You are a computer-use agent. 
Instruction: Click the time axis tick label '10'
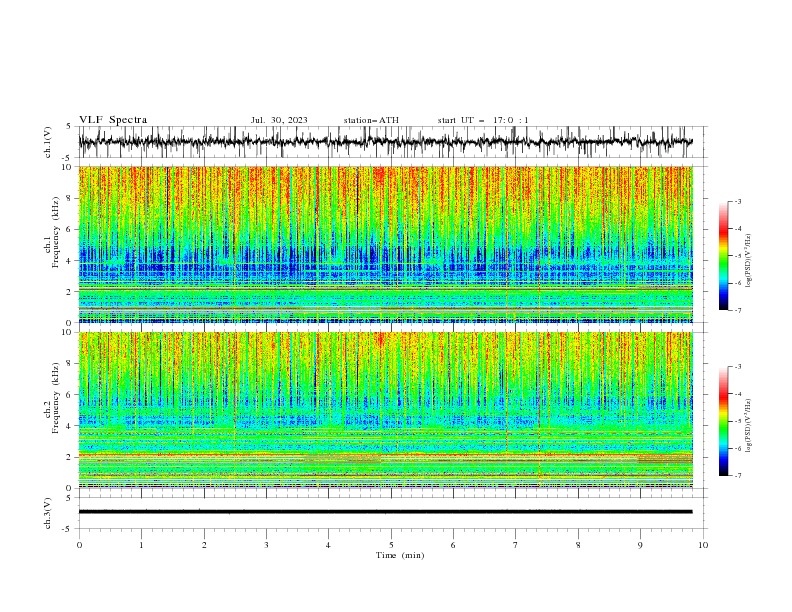click(703, 545)
